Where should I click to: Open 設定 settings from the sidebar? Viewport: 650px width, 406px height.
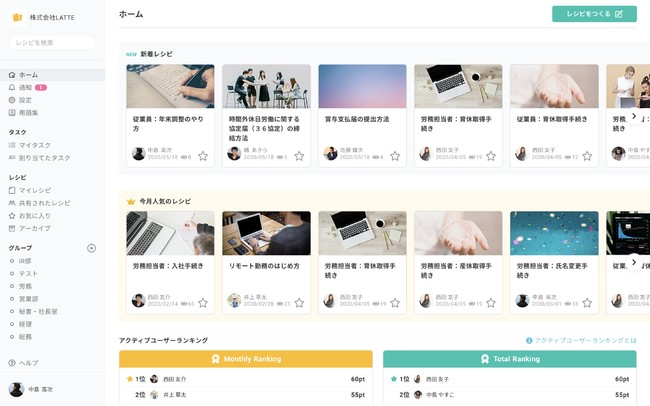click(x=25, y=100)
